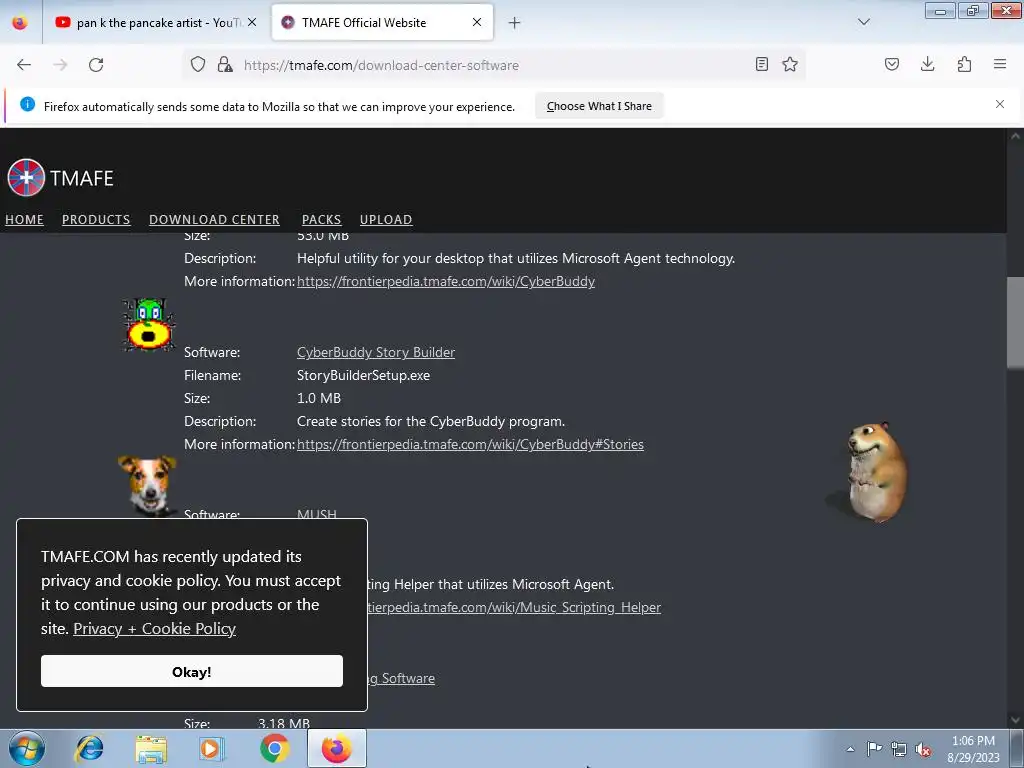The height and width of the screenshot is (768, 1024).
Task: Expand the list all tabs chevron
Action: 864,22
